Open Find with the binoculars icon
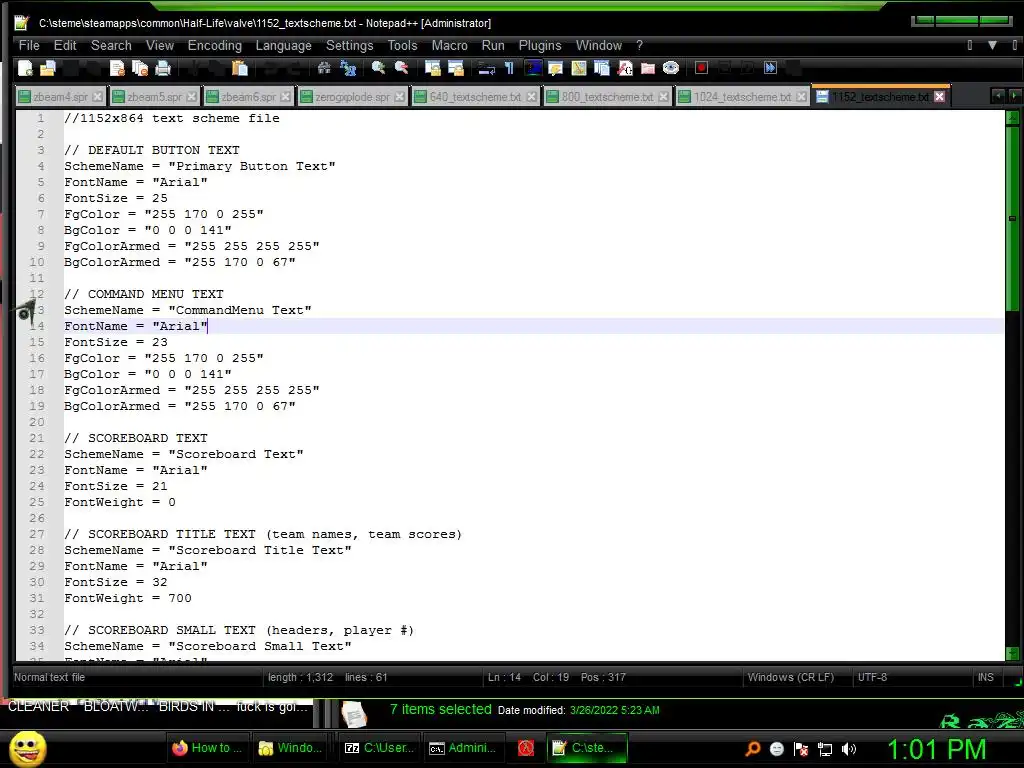Image resolution: width=1024 pixels, height=768 pixels. point(324,68)
